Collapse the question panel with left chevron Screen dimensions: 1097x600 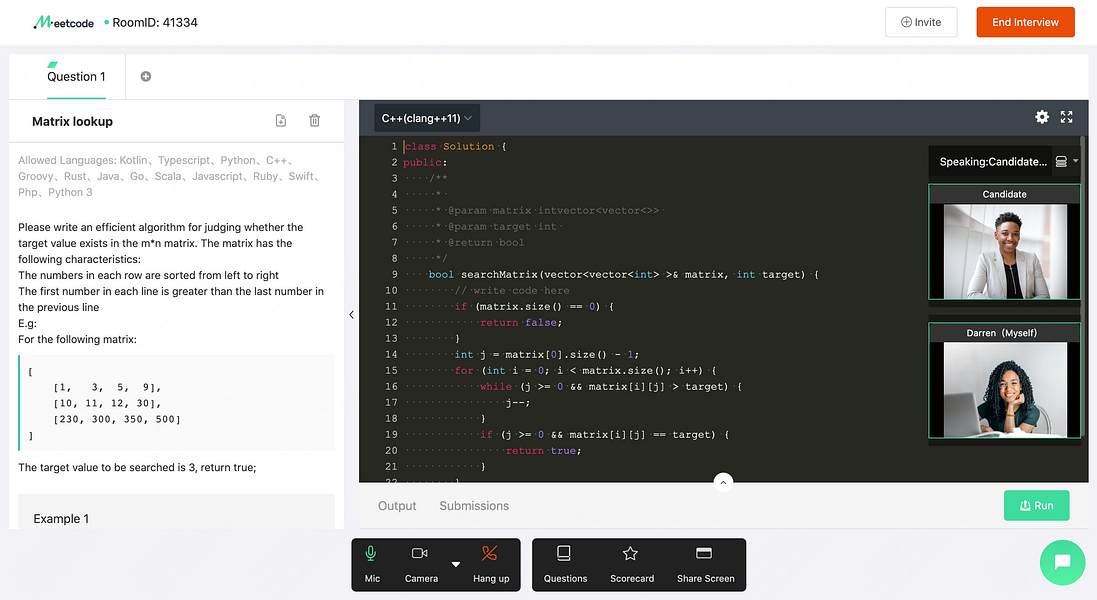(x=351, y=315)
